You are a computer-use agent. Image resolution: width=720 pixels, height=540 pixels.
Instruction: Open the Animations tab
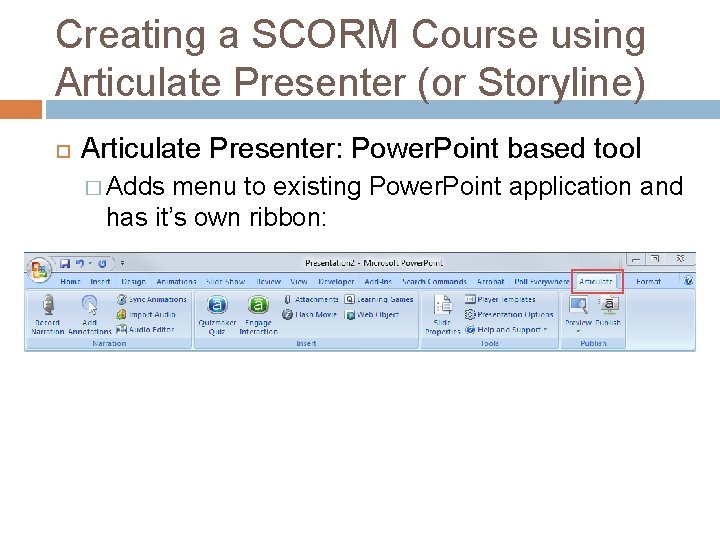[176, 281]
